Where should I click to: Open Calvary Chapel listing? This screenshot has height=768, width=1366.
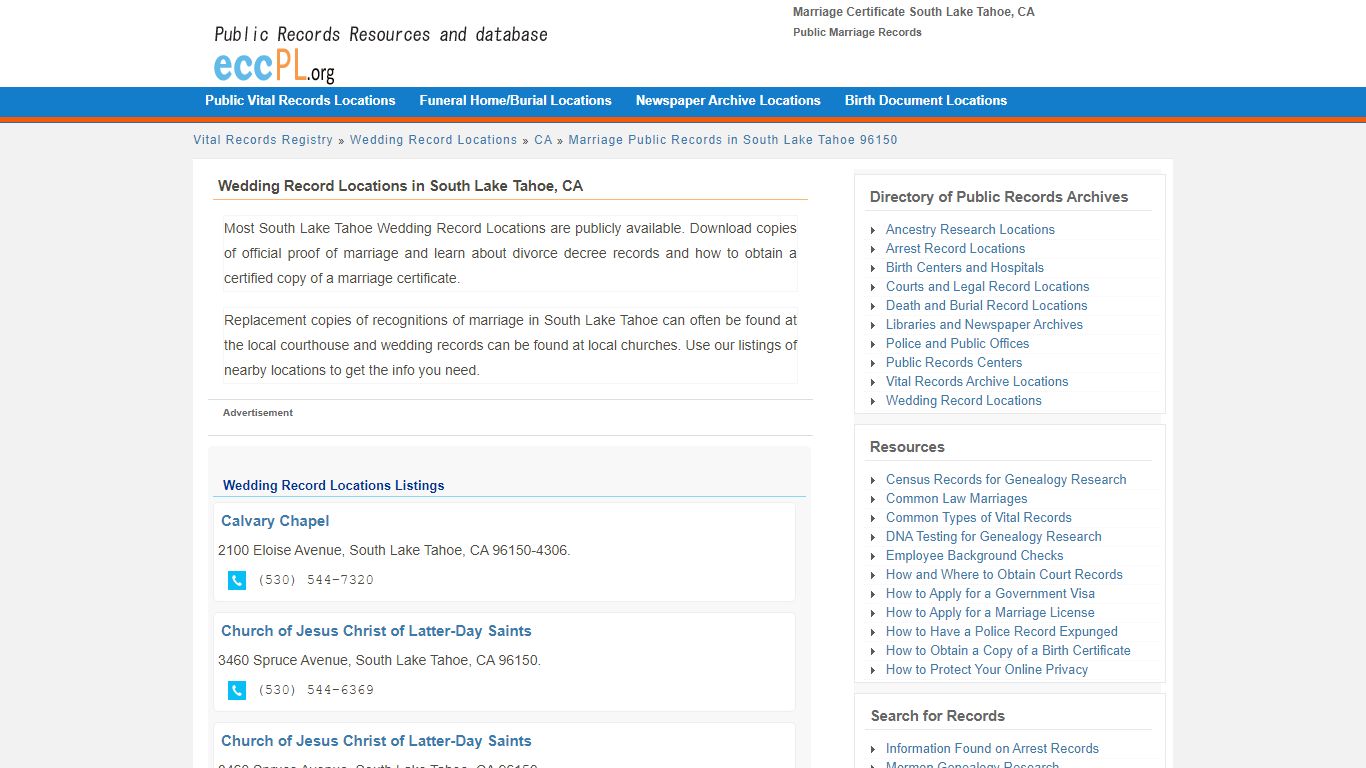275,521
